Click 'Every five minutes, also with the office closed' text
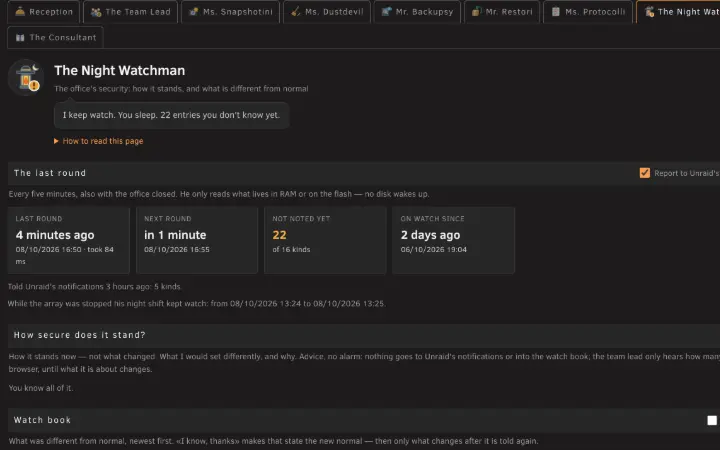720x450 pixels. pos(219,194)
